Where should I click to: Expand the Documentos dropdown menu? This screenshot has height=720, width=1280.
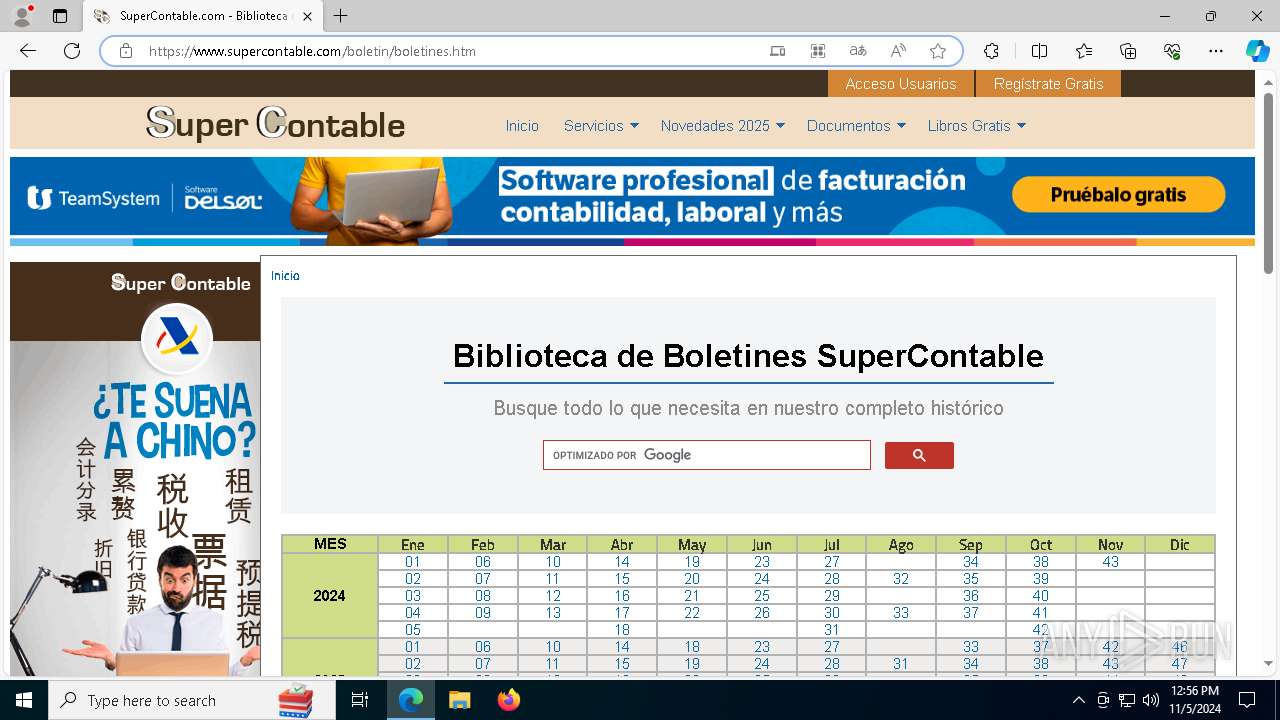856,126
